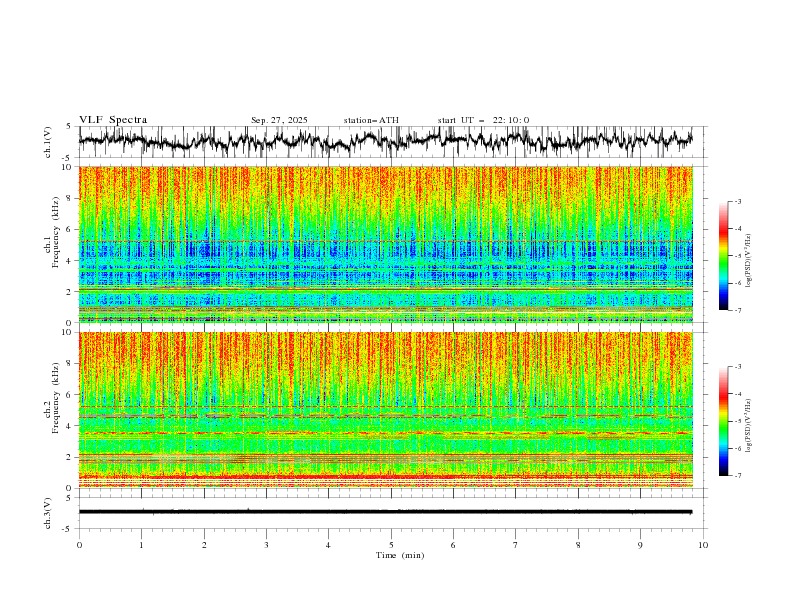Click the '-3' value on ch.1 color scale
The width and height of the screenshot is (792, 612).
[737, 201]
